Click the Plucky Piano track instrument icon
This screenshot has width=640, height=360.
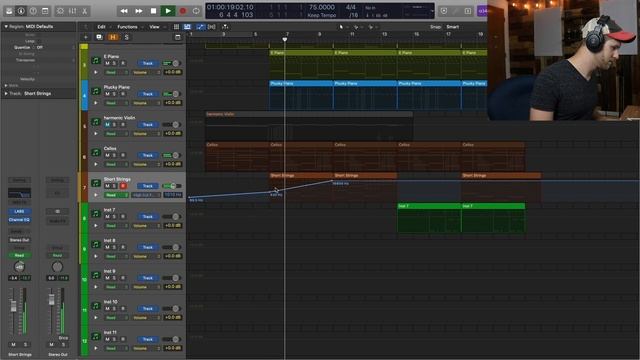[96, 91]
